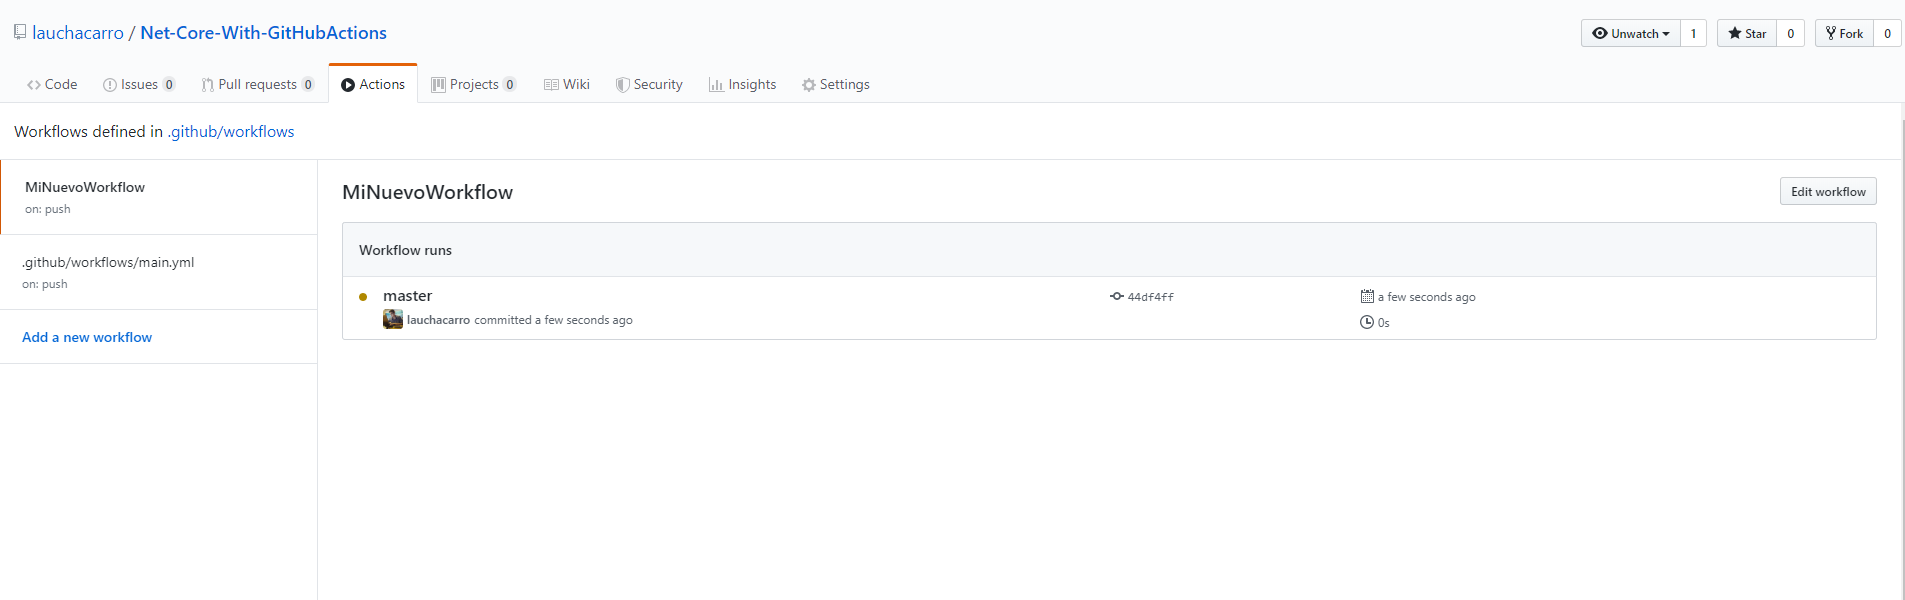Viewport: 1905px width, 600px height.
Task: Open the Net-Core-With-GitHubActions repository link
Action: coord(263,33)
